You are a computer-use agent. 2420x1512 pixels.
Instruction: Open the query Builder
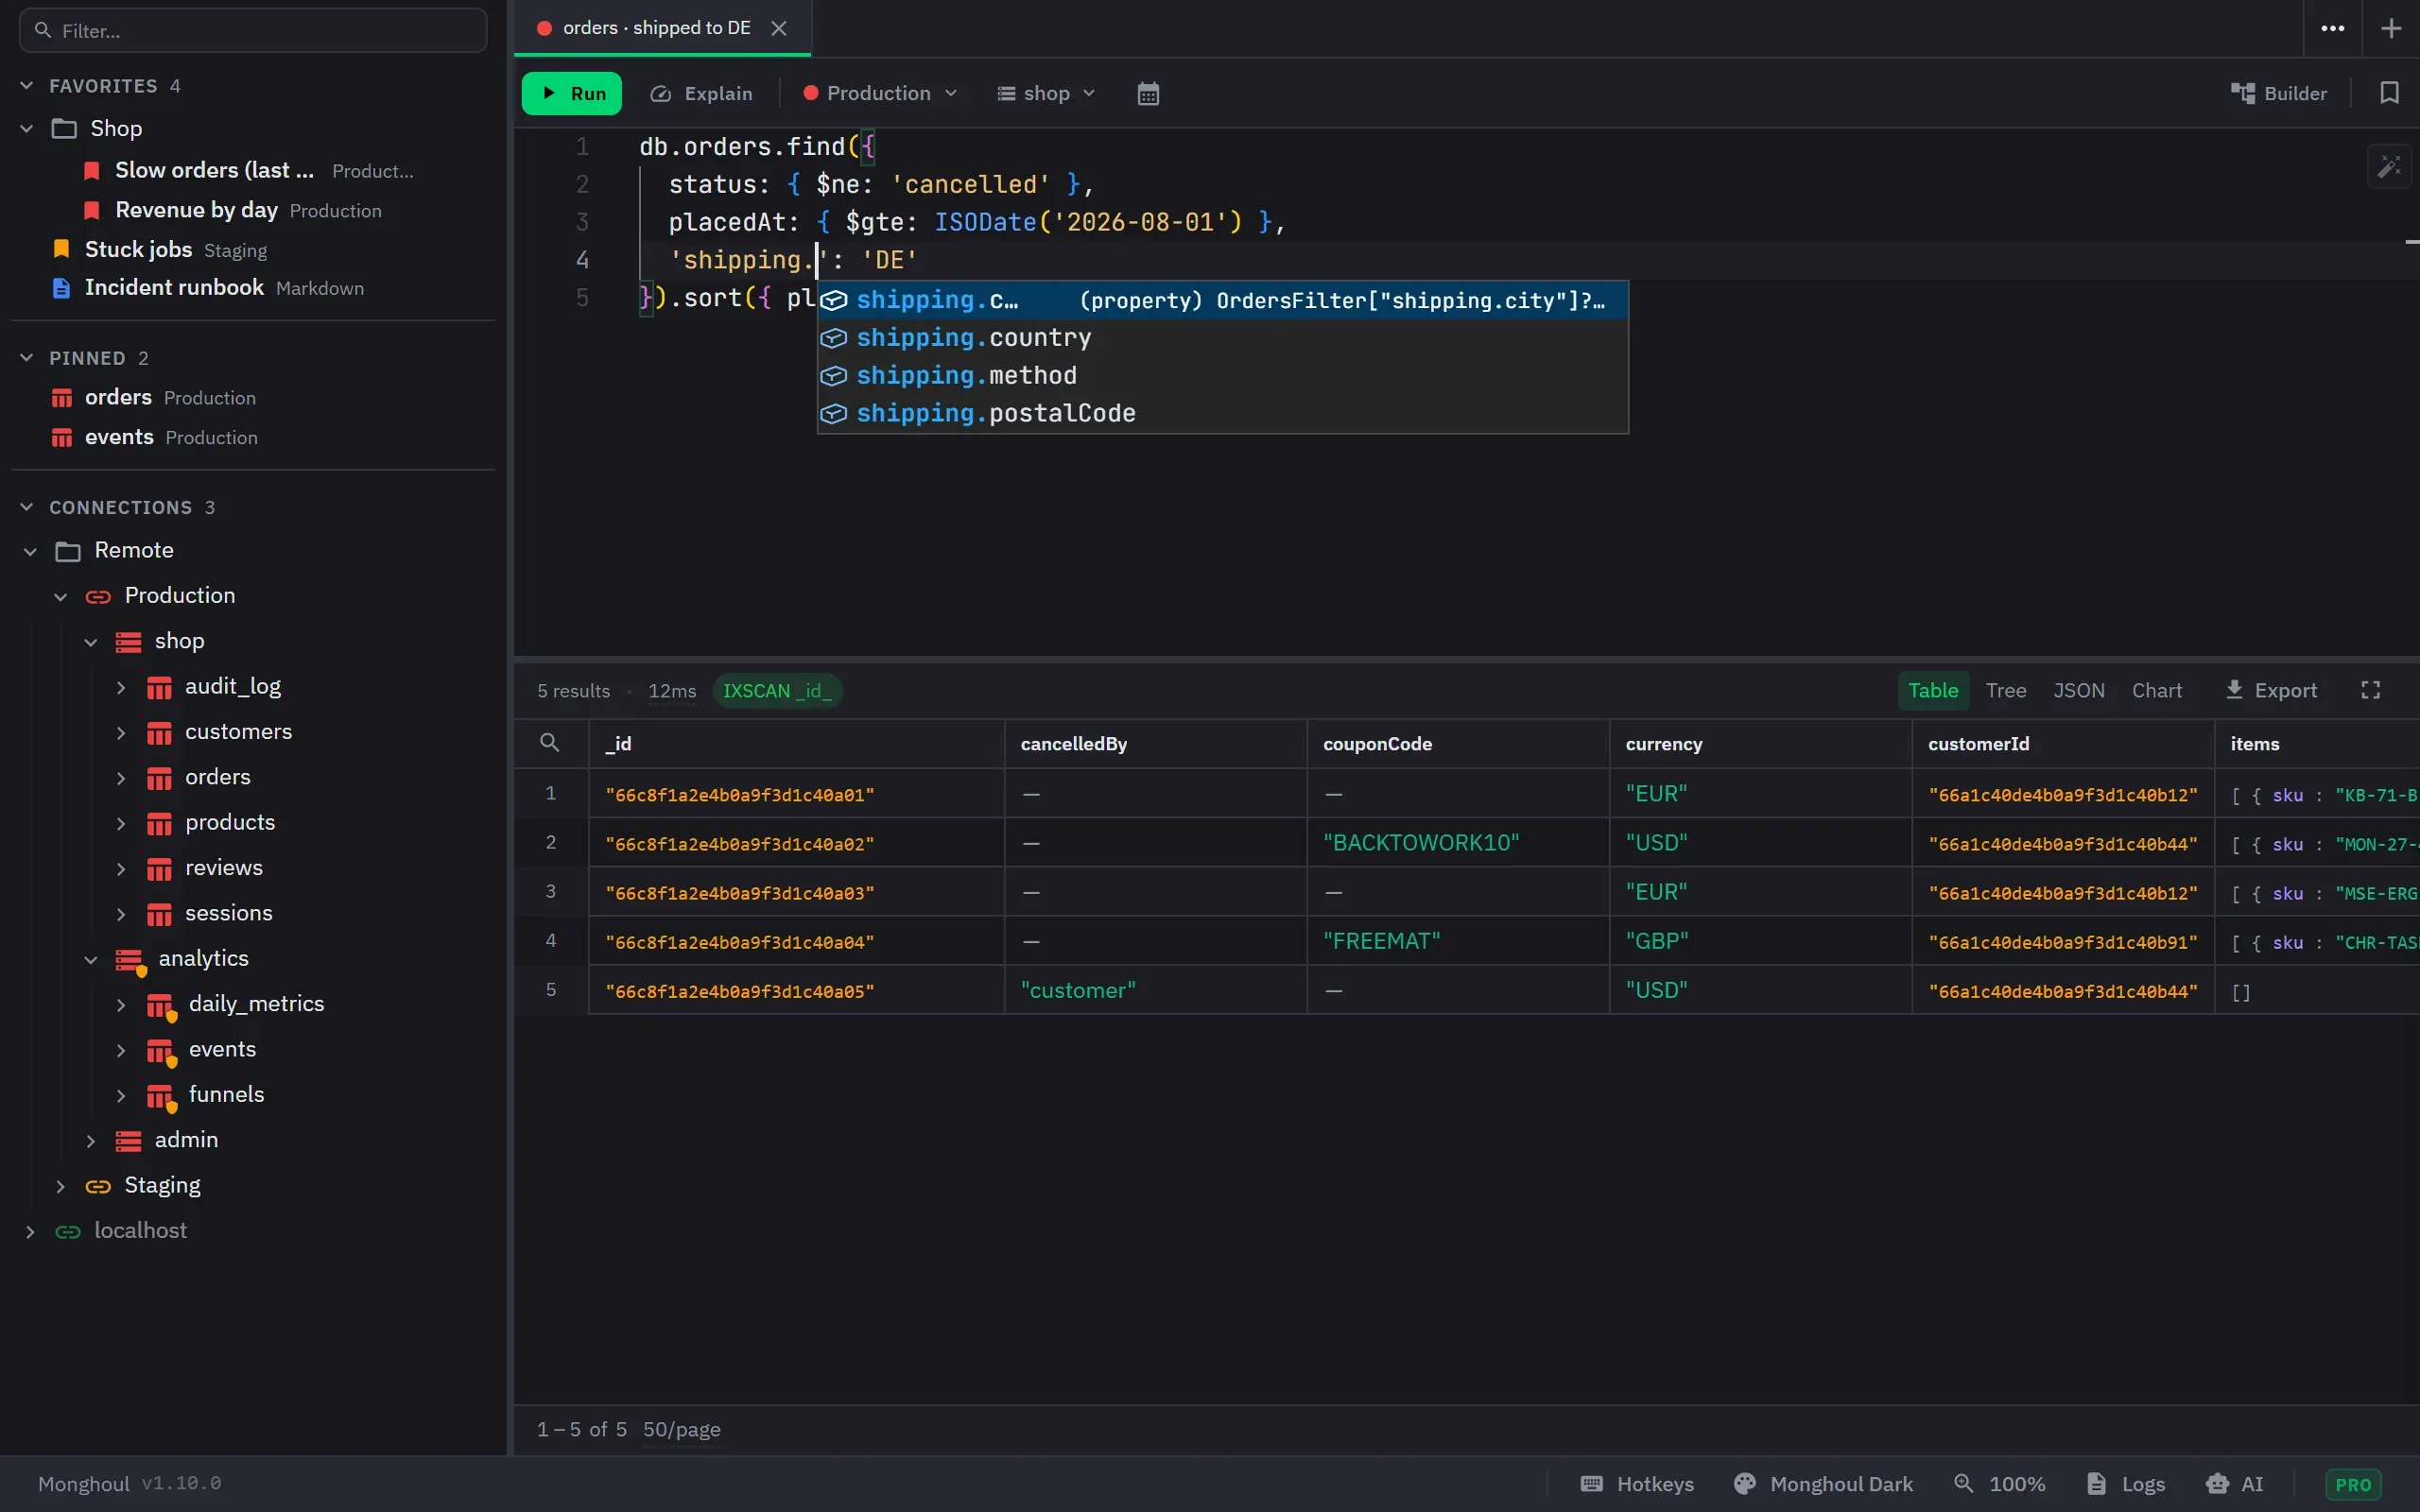click(2279, 93)
